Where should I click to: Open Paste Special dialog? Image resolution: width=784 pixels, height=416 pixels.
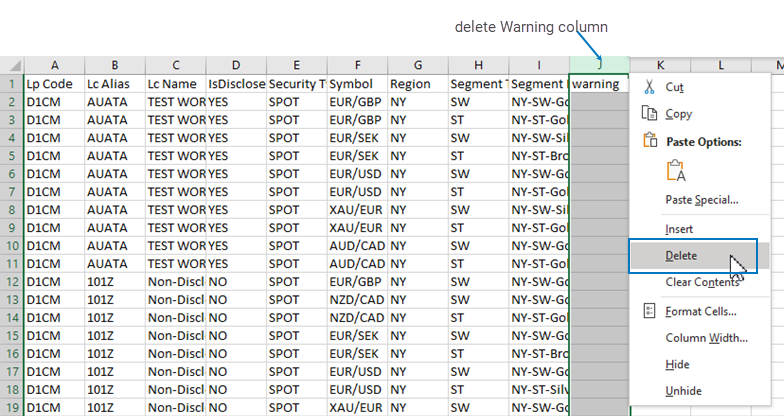(702, 199)
